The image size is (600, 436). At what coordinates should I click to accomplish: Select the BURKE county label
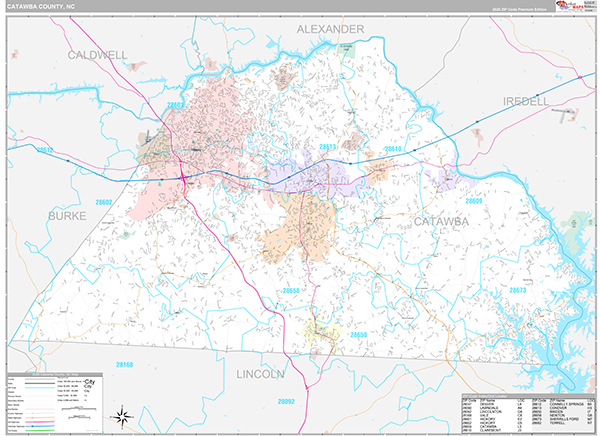(x=67, y=216)
